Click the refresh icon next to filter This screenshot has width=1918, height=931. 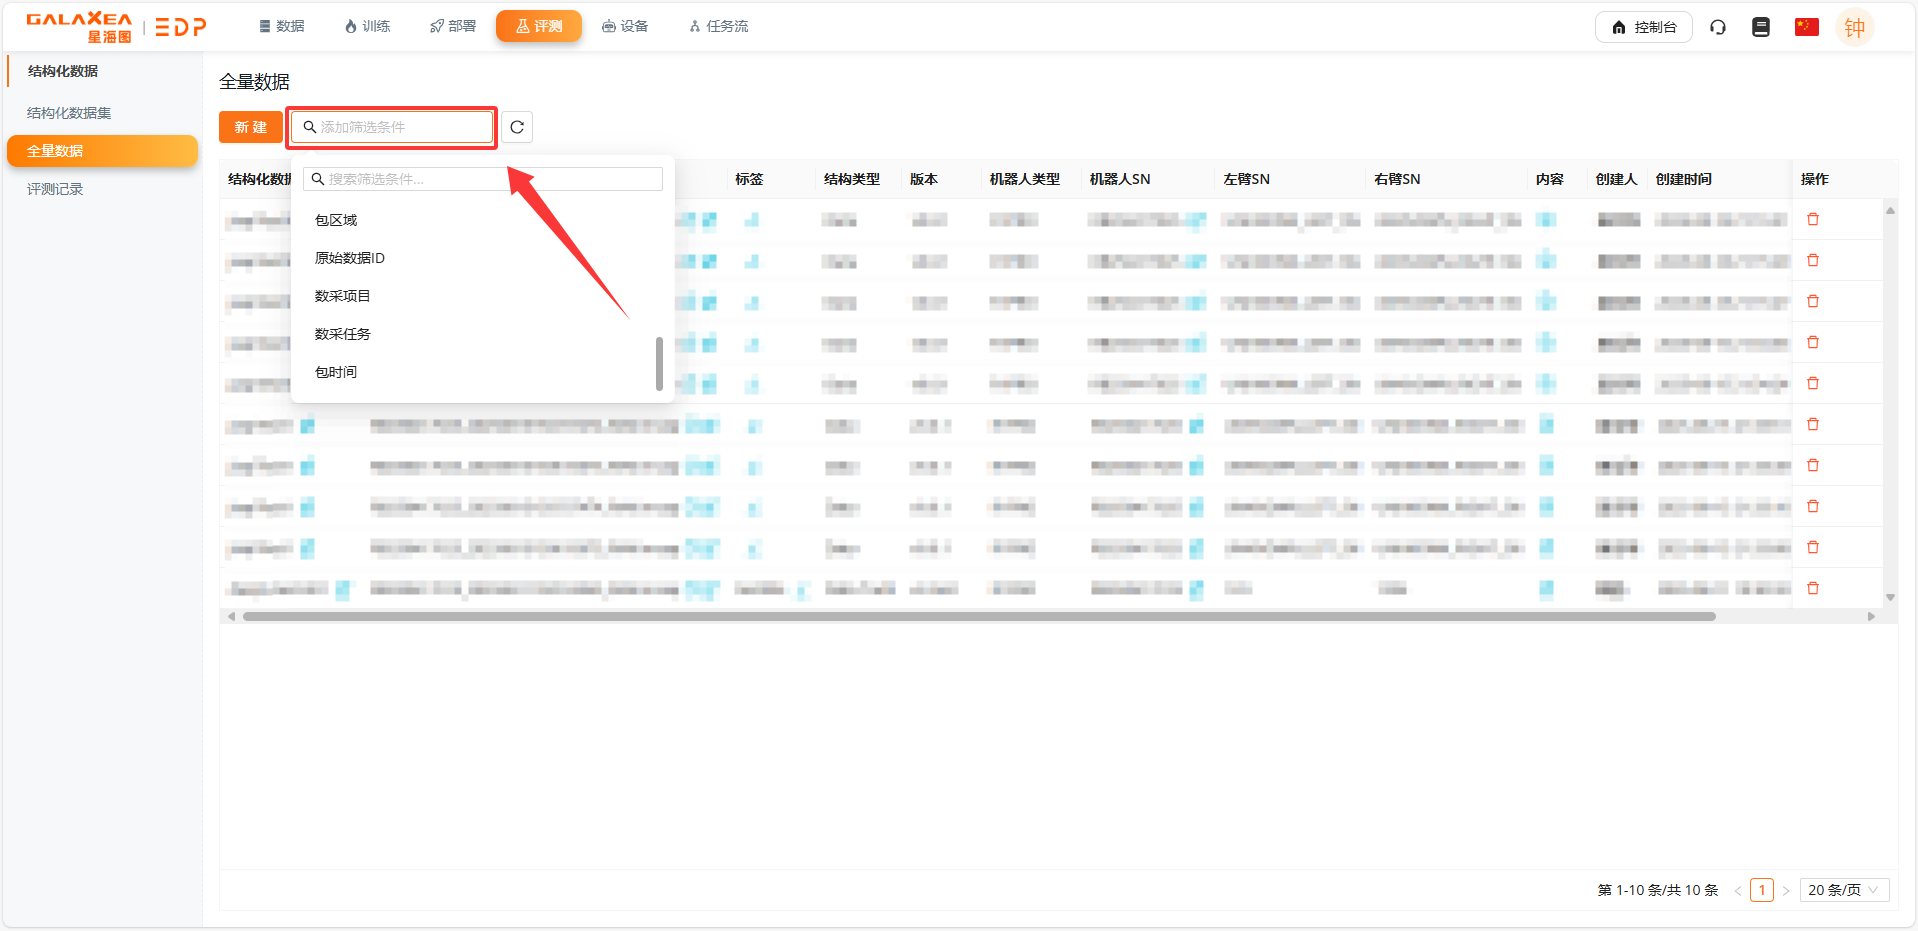pos(517,127)
